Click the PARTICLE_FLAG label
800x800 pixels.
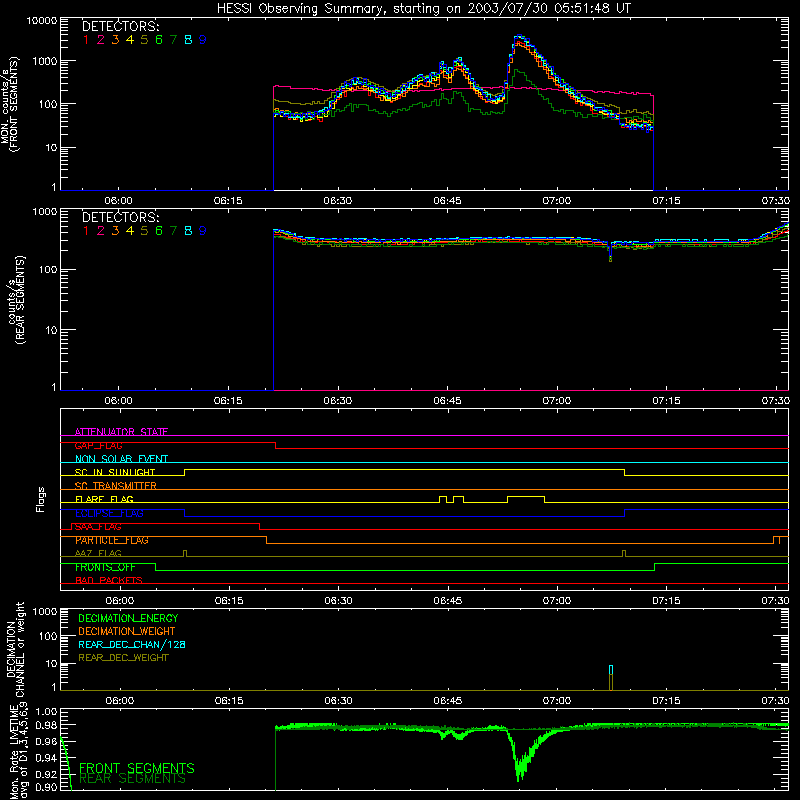coord(112,540)
